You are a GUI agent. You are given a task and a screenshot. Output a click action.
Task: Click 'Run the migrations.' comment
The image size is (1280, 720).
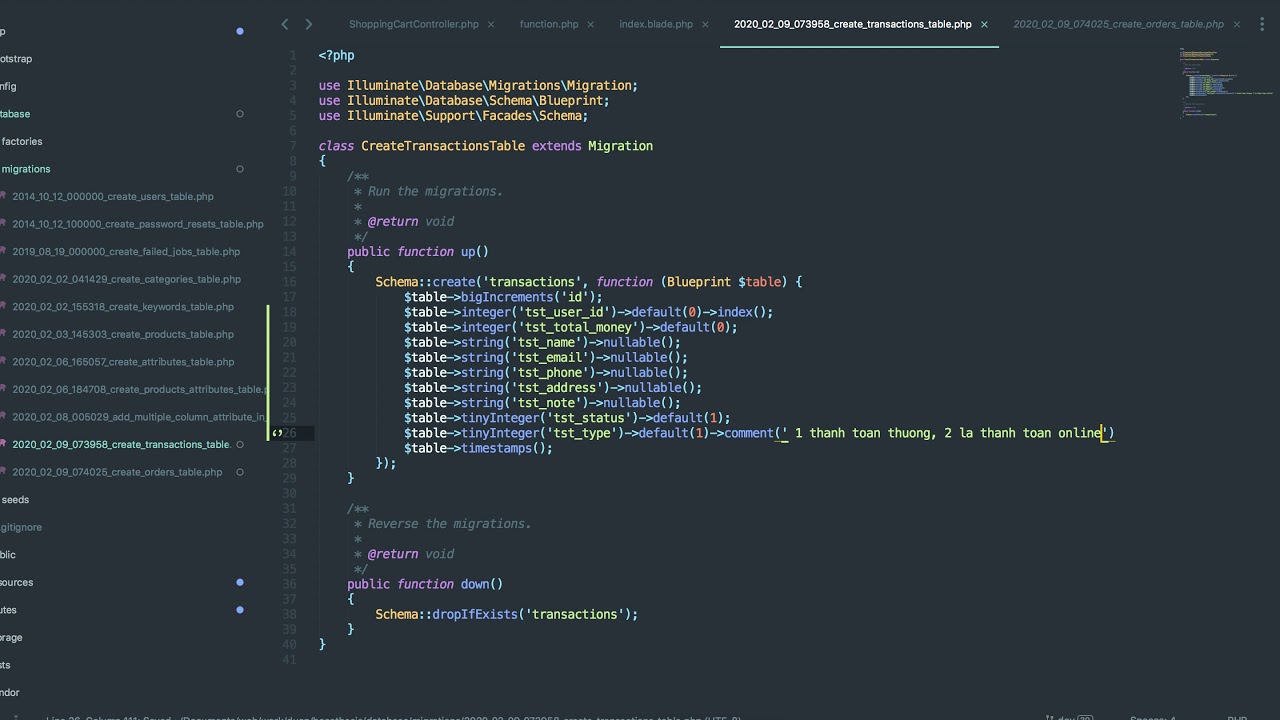(x=435, y=191)
